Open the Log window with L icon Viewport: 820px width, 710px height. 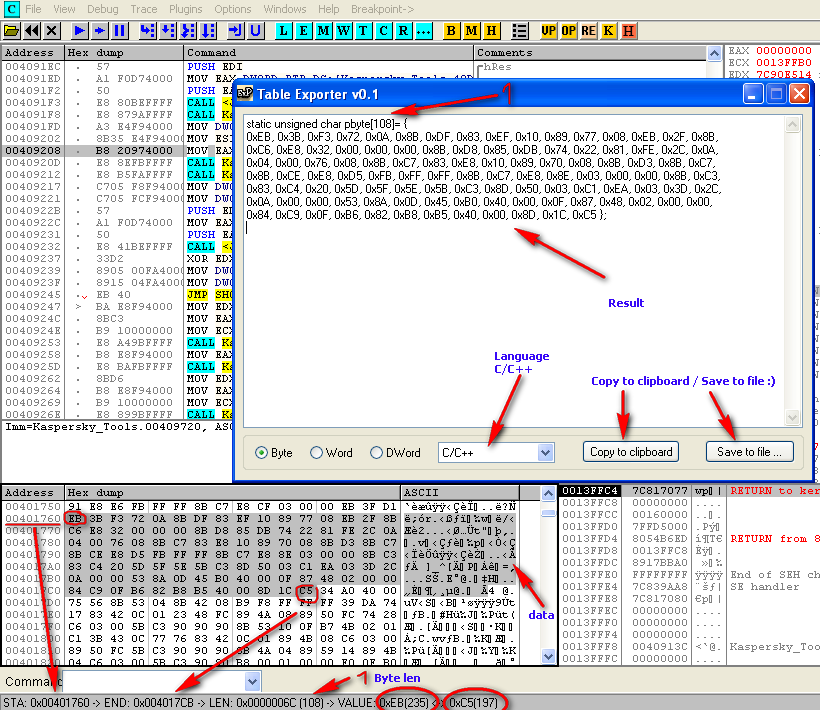(283, 31)
